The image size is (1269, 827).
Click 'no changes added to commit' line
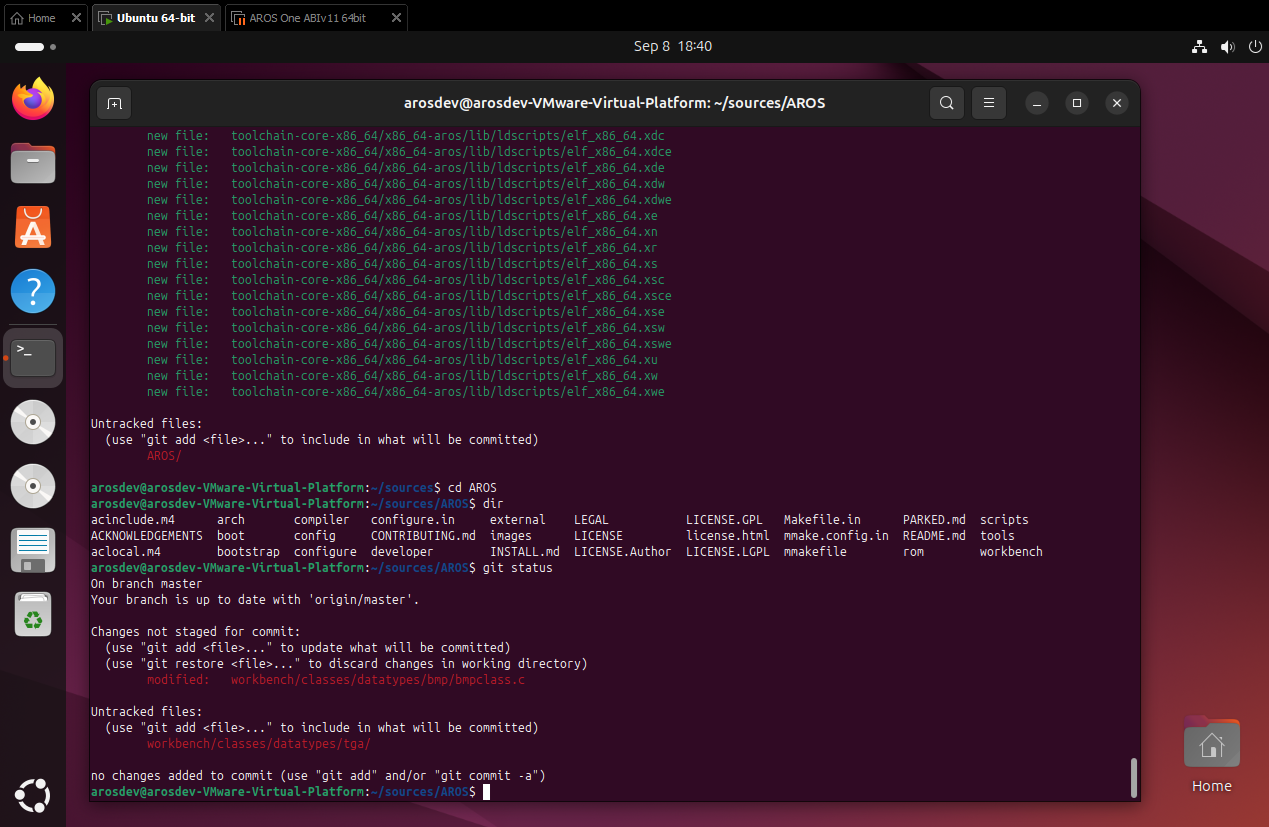[318, 776]
